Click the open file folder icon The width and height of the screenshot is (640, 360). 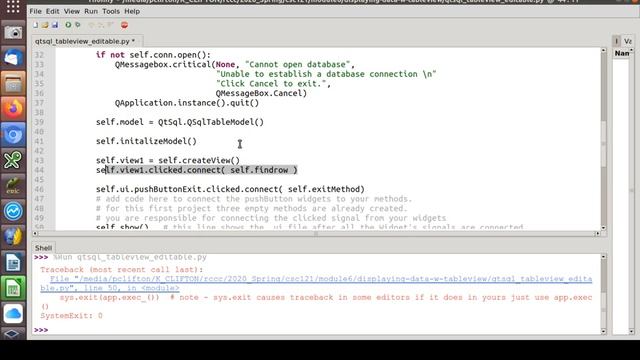[45, 25]
